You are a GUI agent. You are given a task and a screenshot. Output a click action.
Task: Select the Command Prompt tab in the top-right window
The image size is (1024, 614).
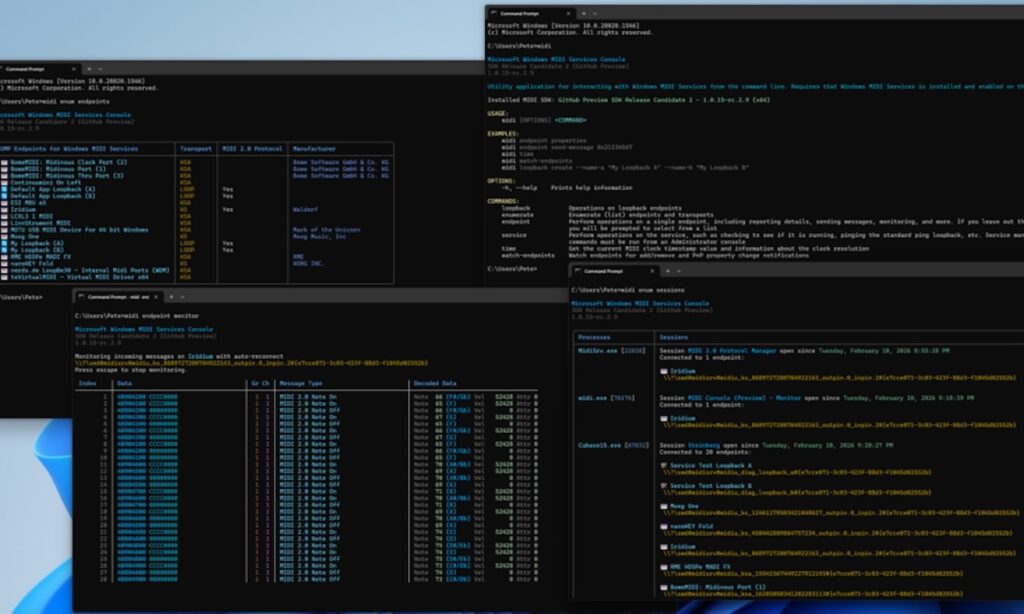click(519, 14)
